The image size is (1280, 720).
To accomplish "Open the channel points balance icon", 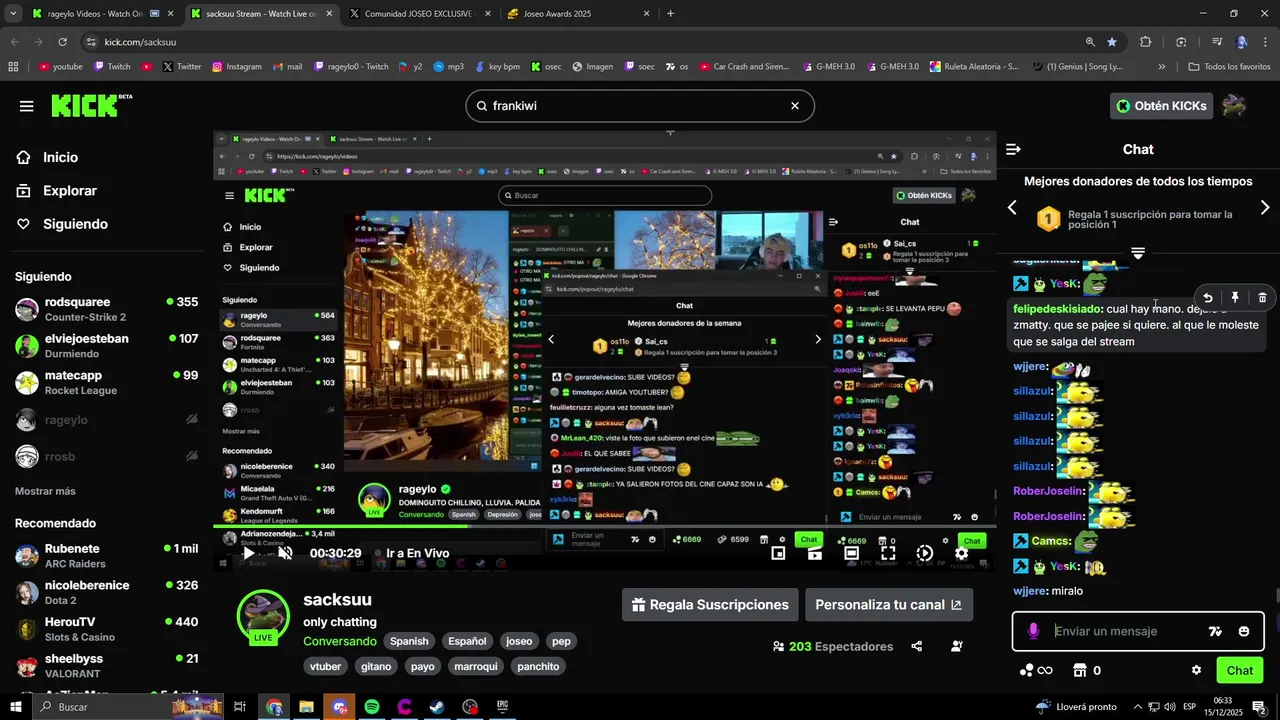I will (1036, 670).
